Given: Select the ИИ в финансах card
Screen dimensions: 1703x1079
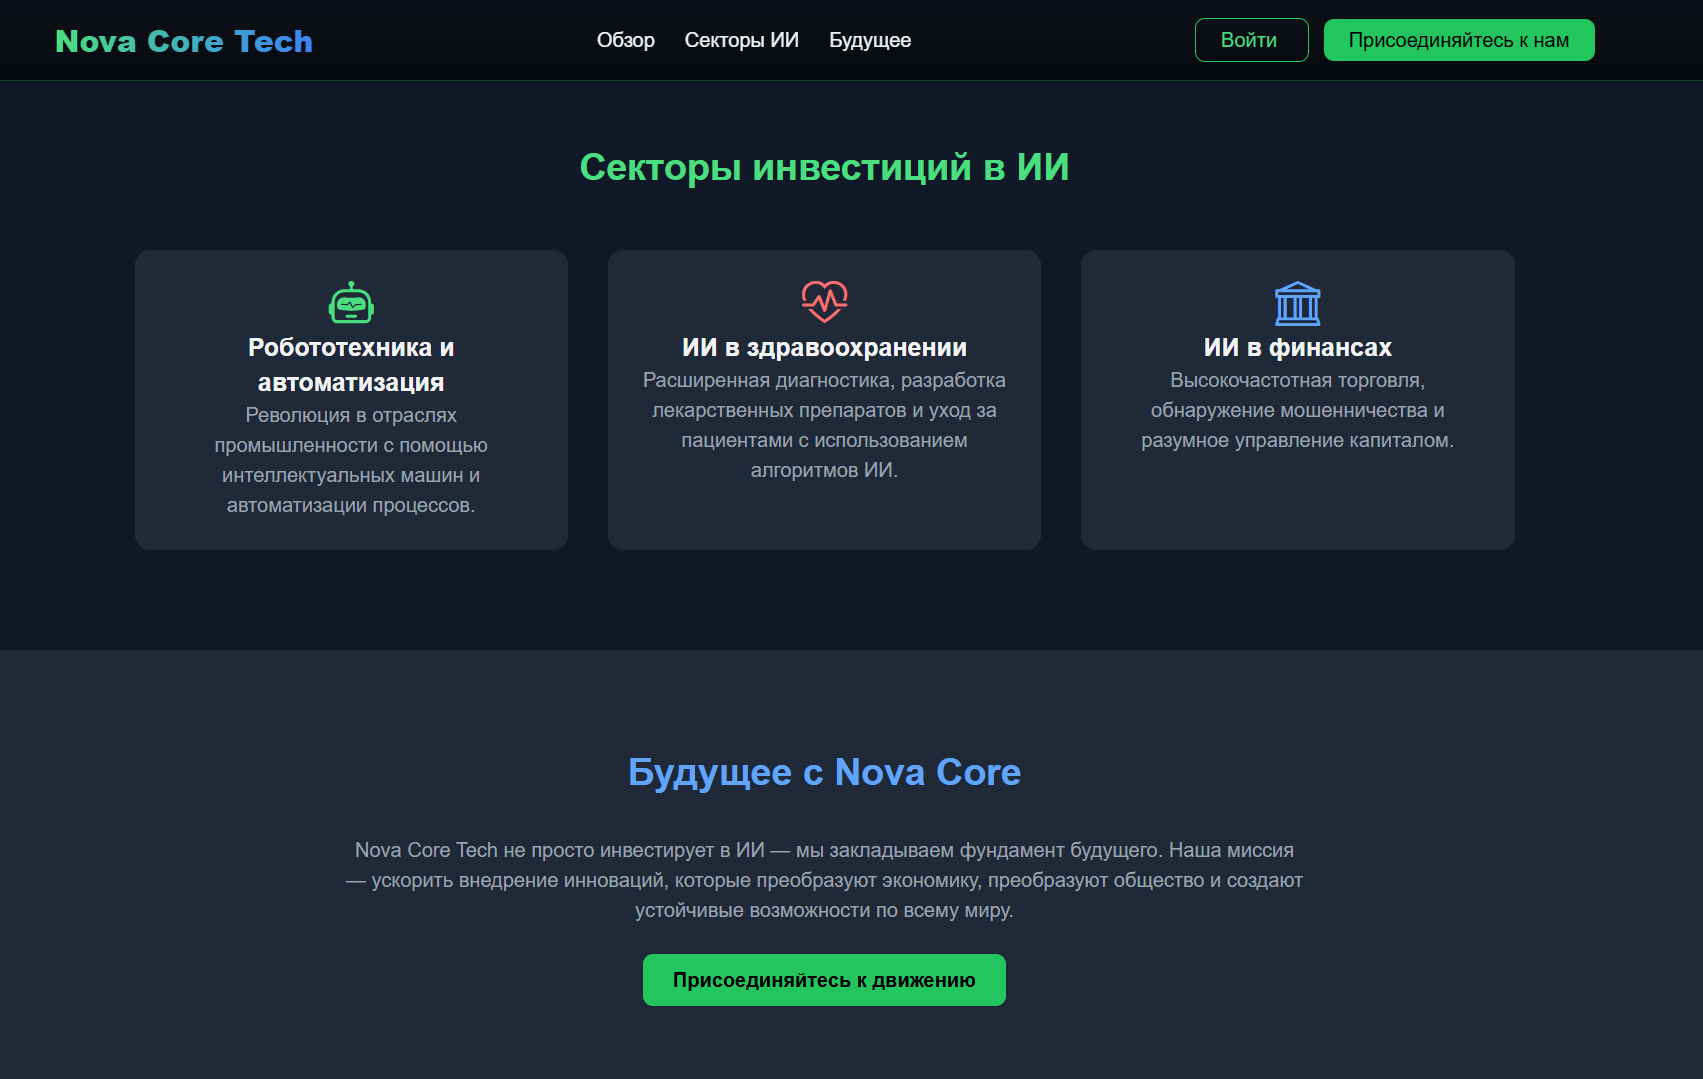Looking at the screenshot, I should pos(1297,400).
